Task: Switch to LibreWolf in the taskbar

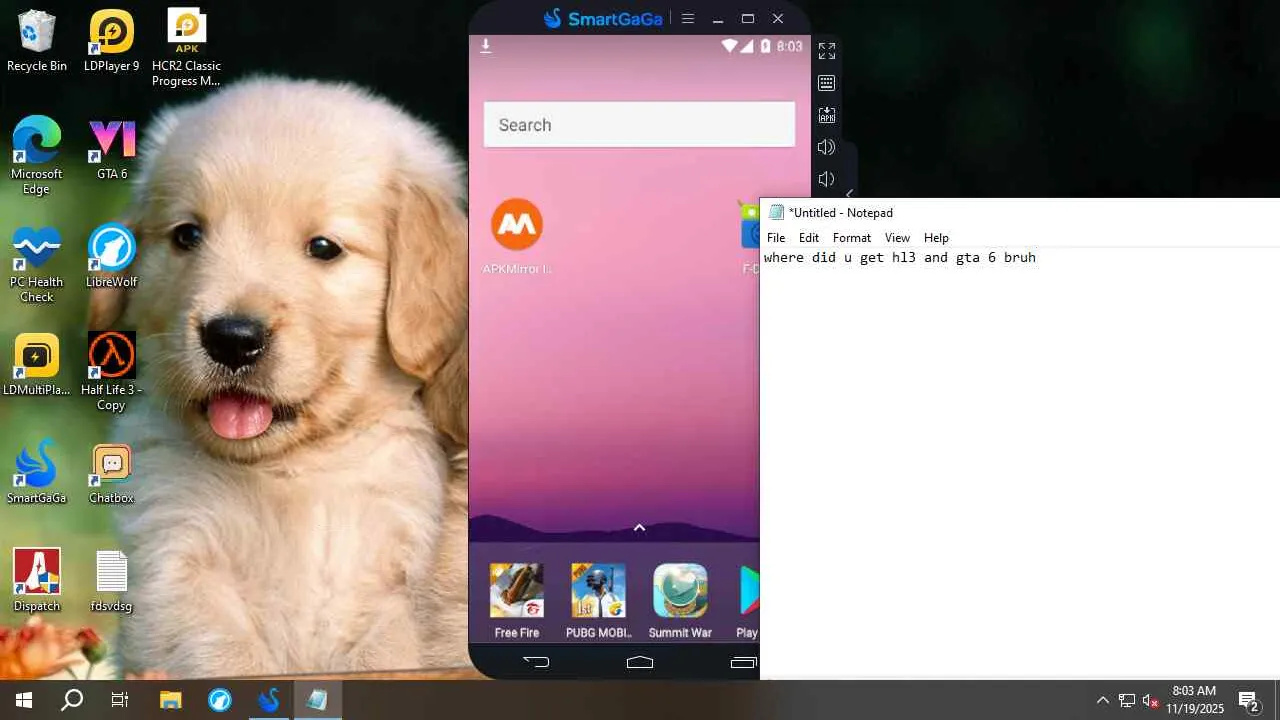Action: click(x=220, y=700)
